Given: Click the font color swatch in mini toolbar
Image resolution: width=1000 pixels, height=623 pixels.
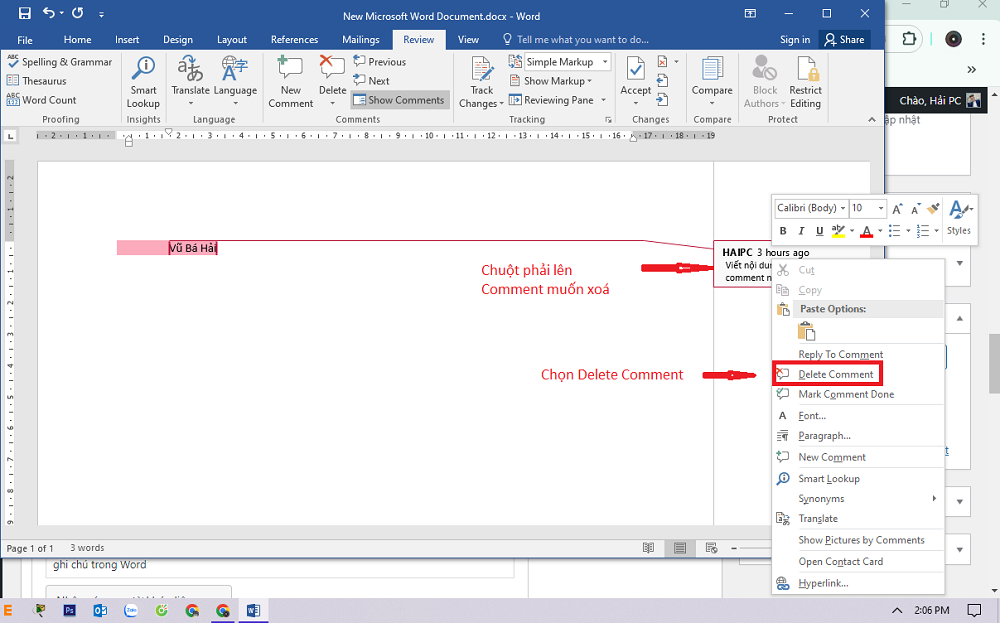Looking at the screenshot, I should 866,231.
